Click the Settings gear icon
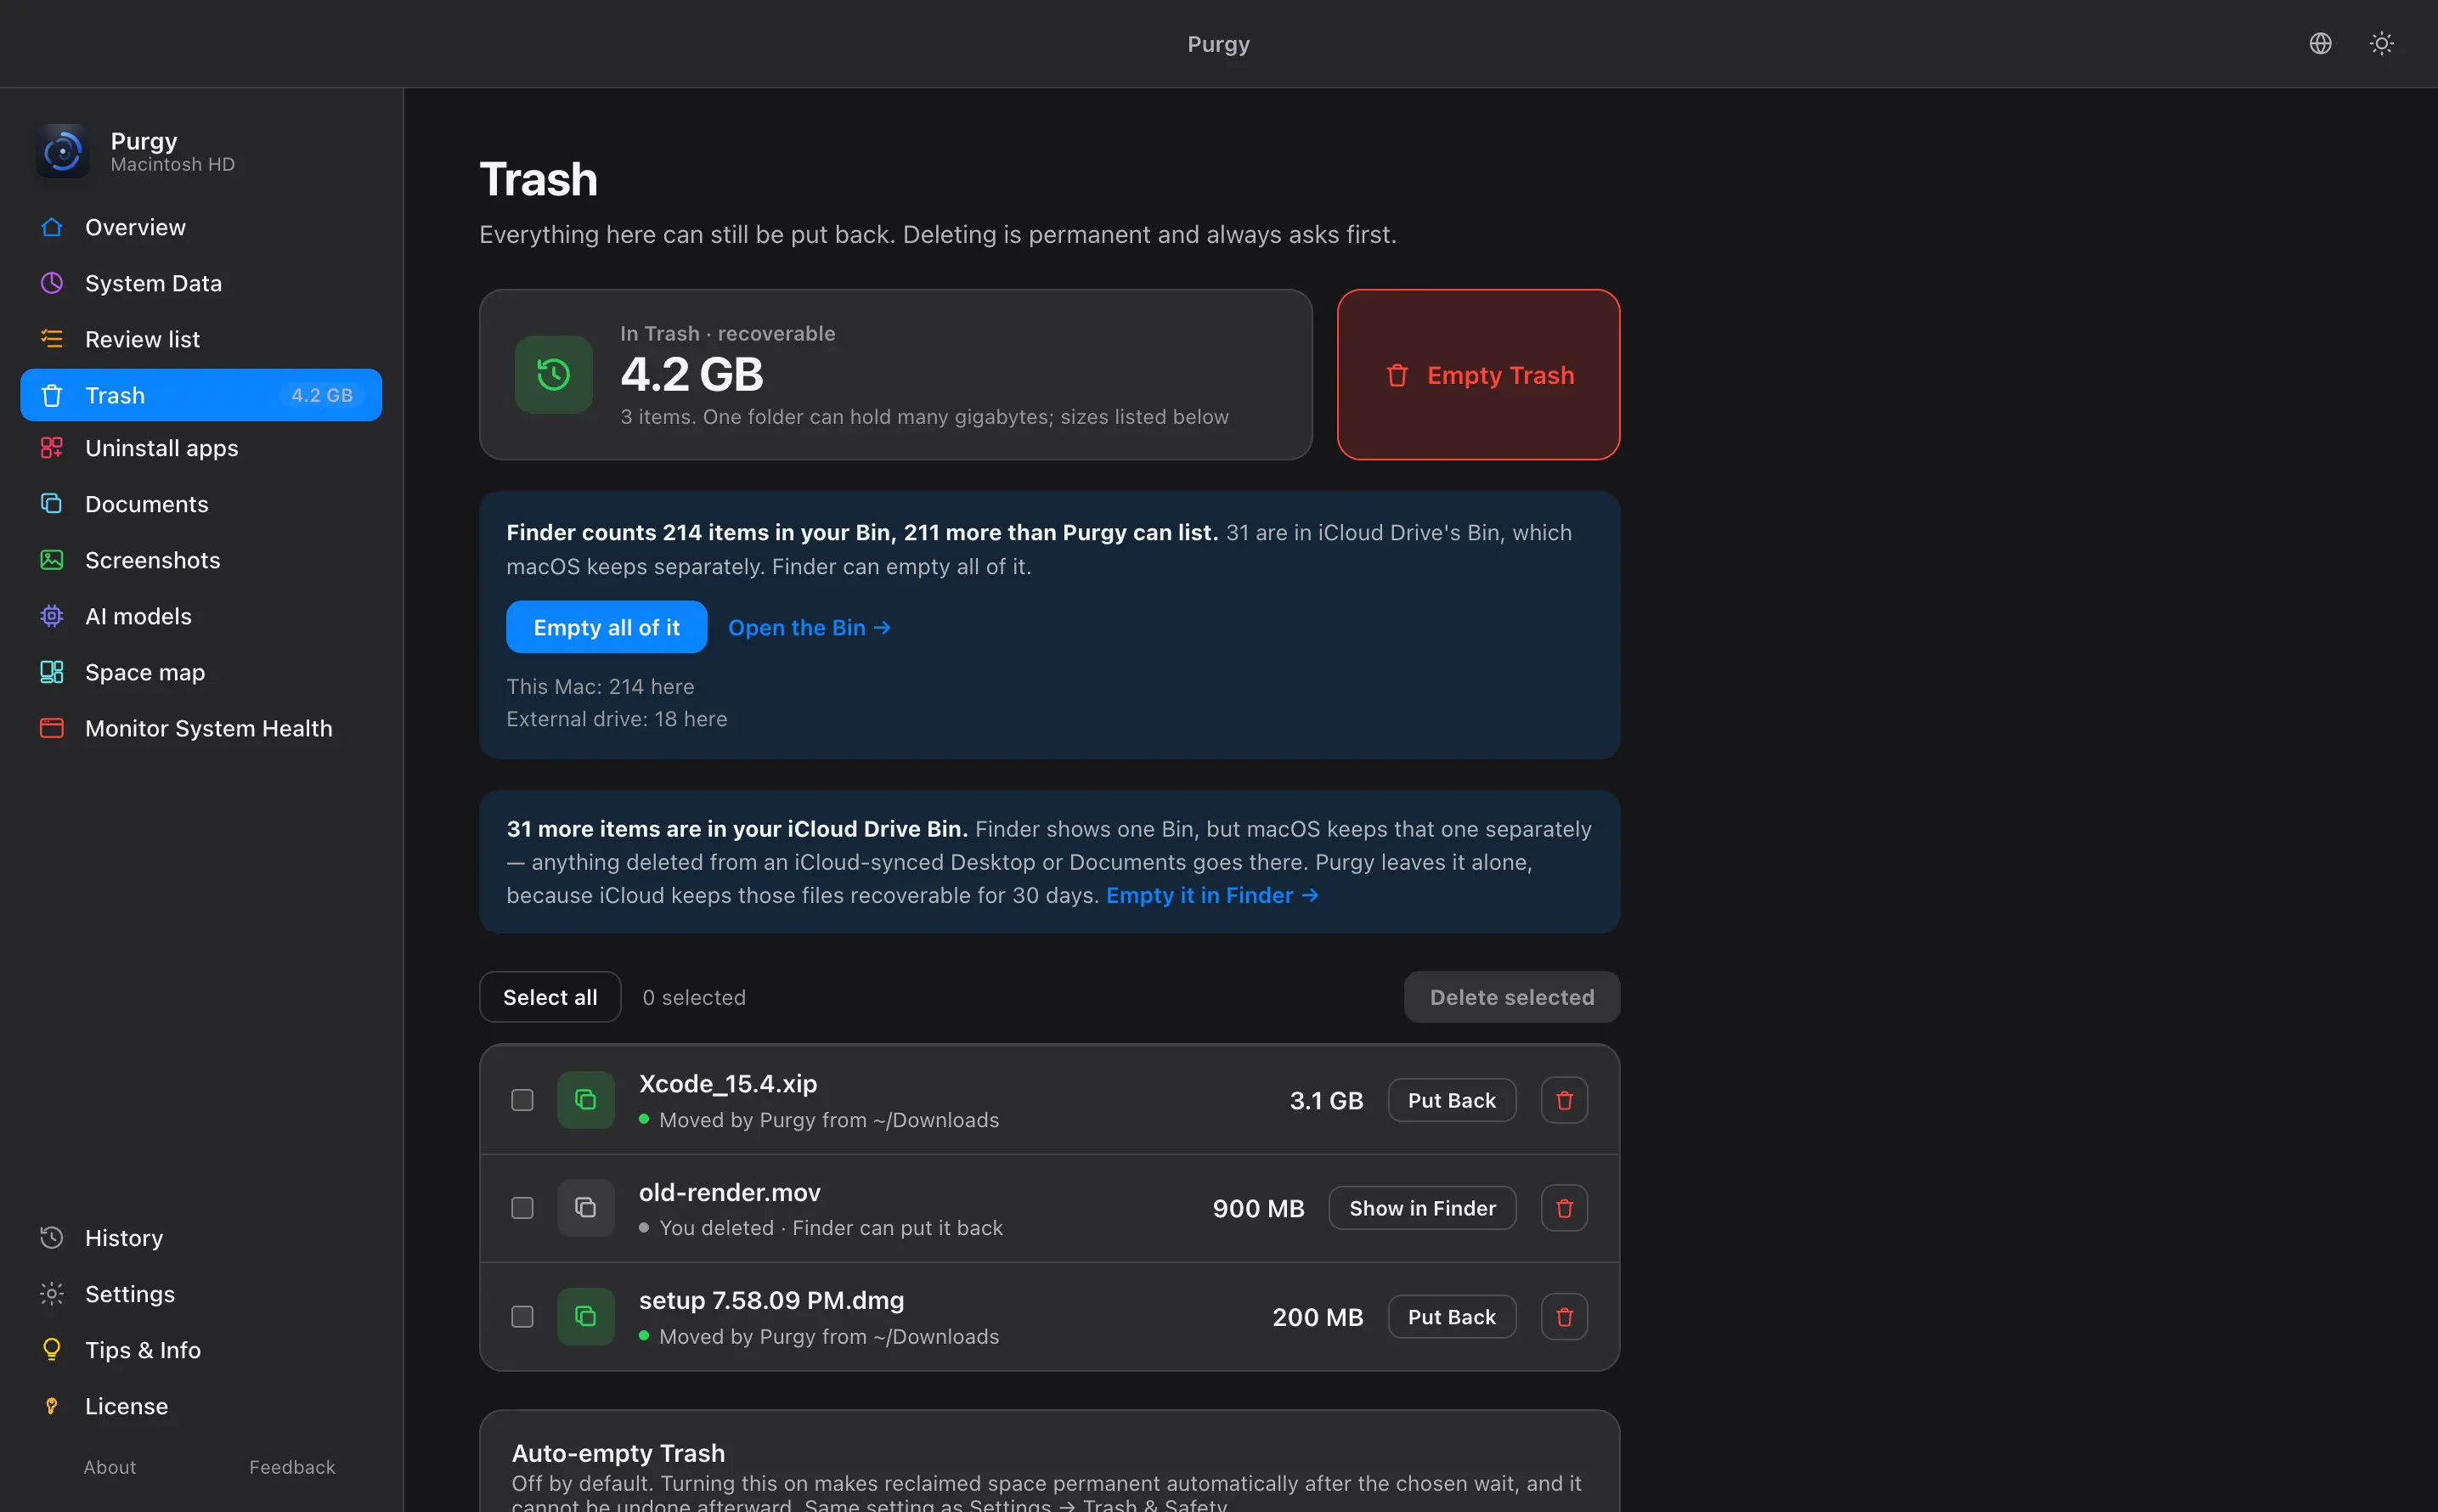This screenshot has height=1512, width=2438. coord(52,1294)
